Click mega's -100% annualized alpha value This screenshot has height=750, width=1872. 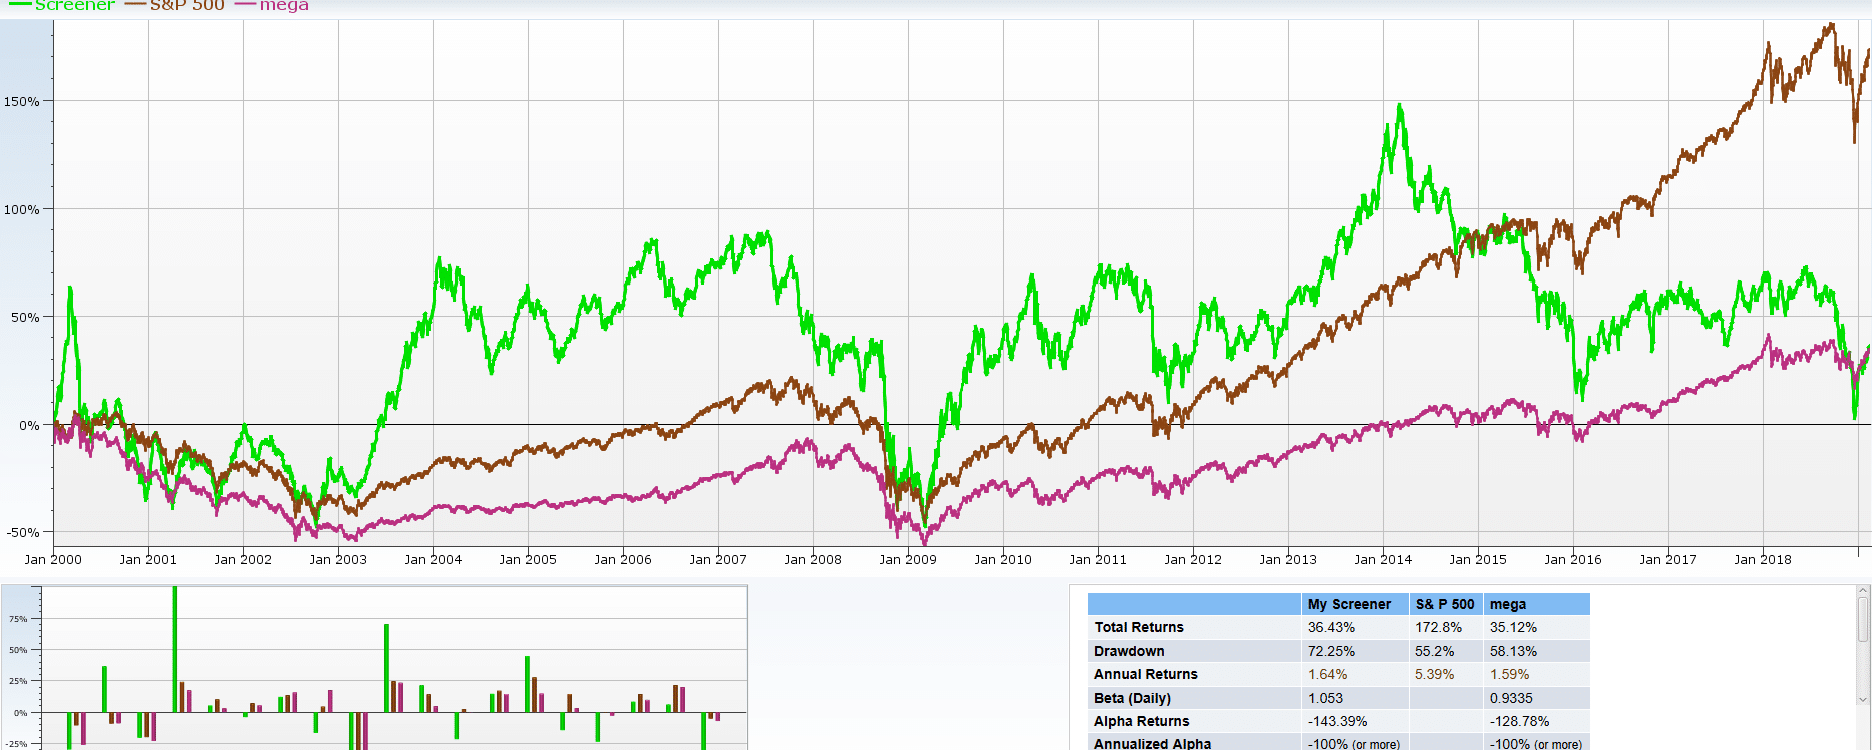pos(1535,744)
